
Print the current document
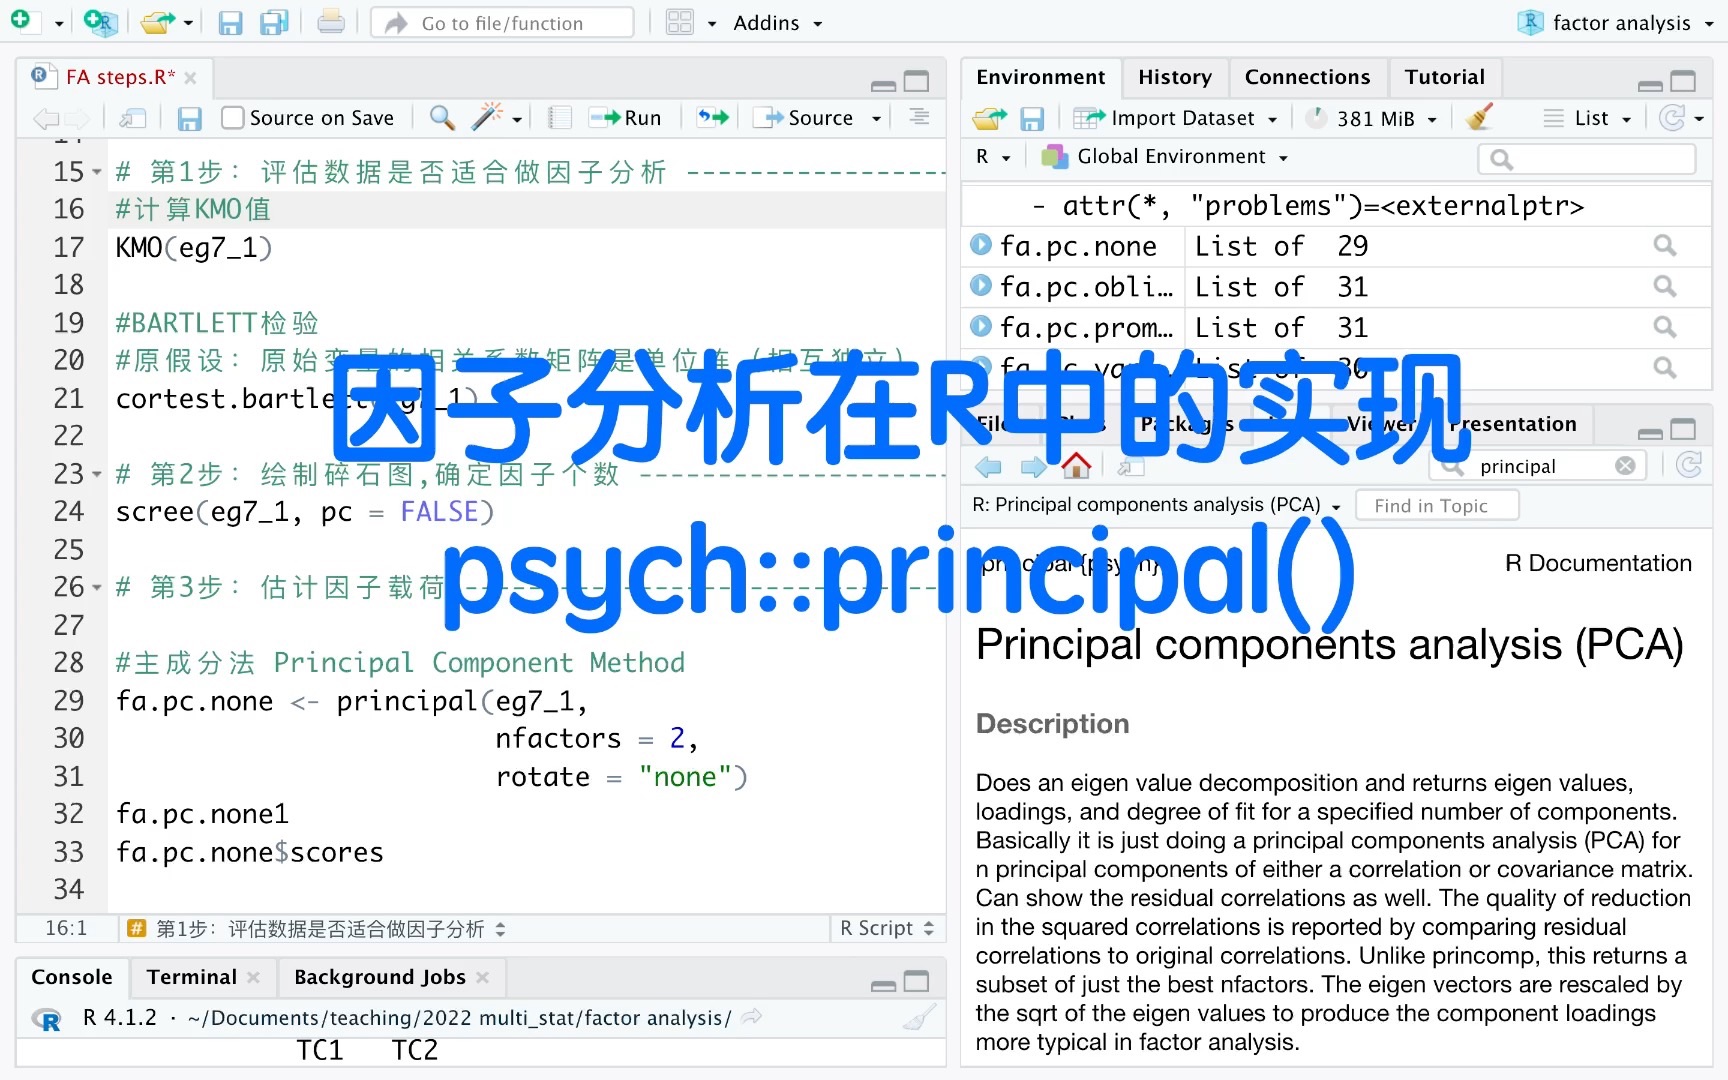click(x=331, y=22)
